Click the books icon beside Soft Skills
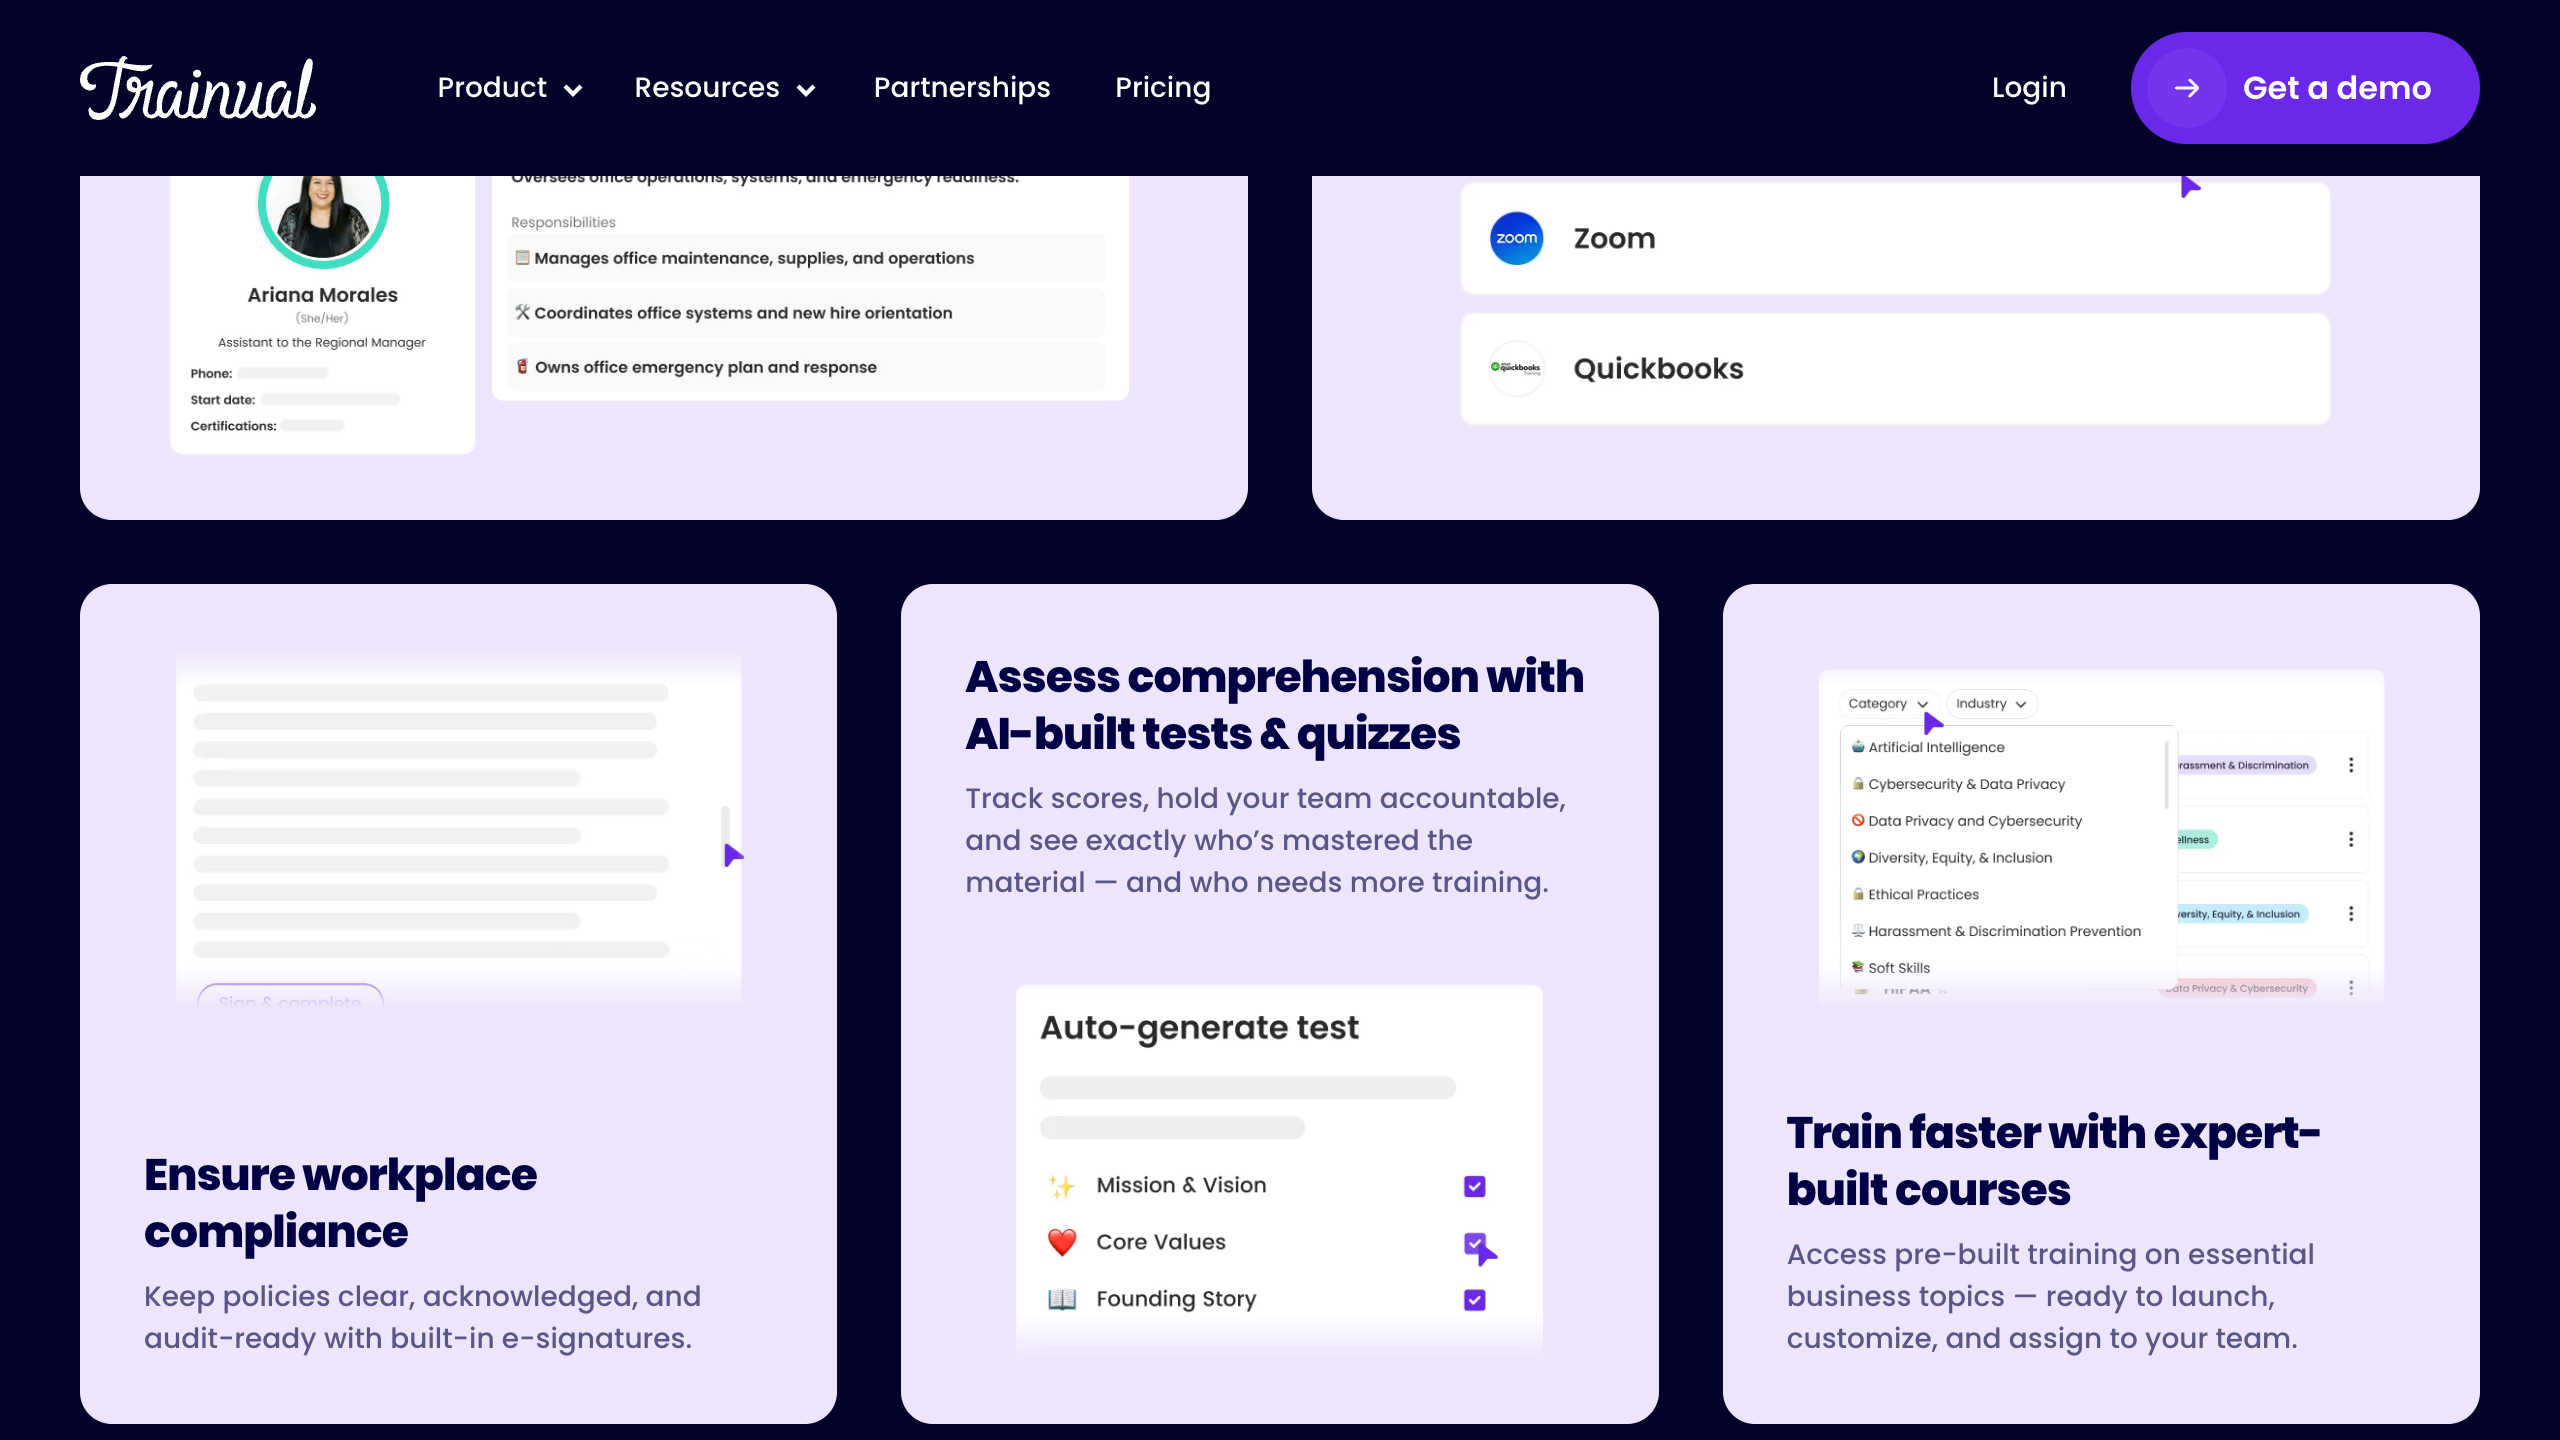This screenshot has height=1440, width=2560. pos(1857,967)
